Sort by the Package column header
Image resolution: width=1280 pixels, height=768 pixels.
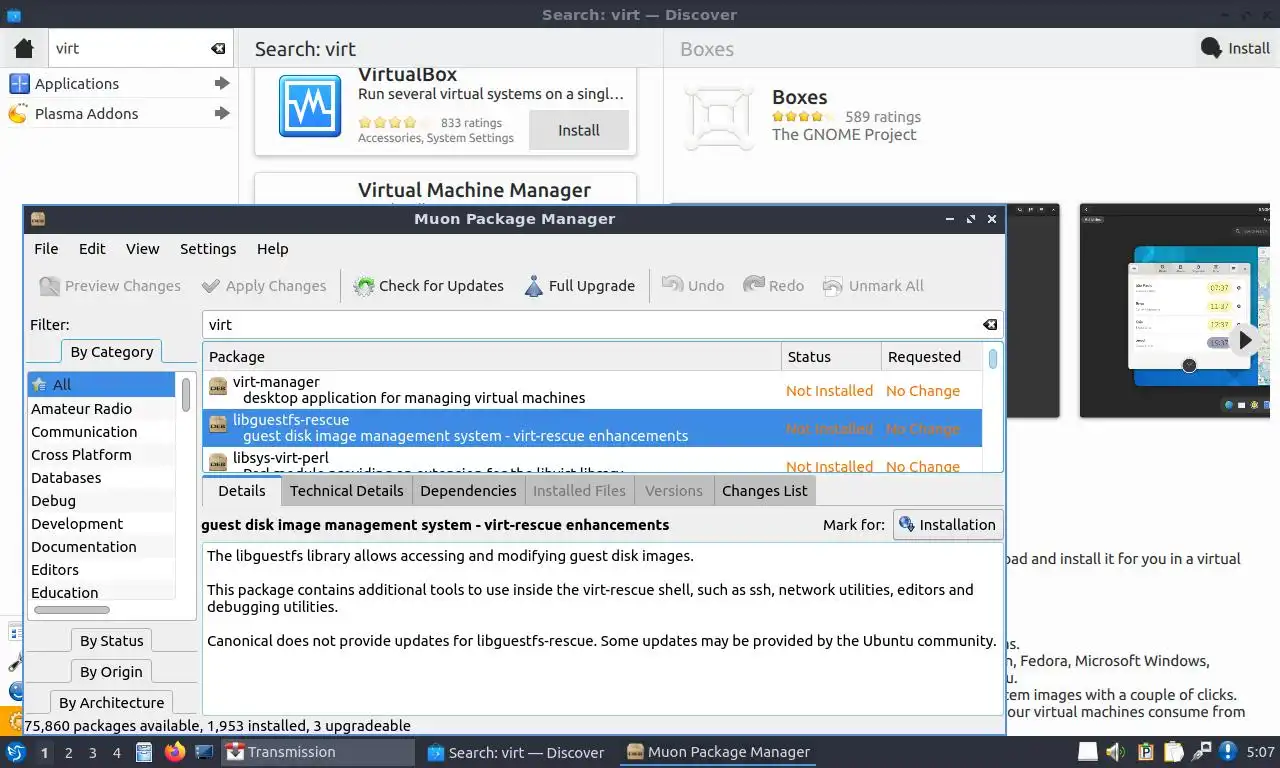[x=492, y=357]
